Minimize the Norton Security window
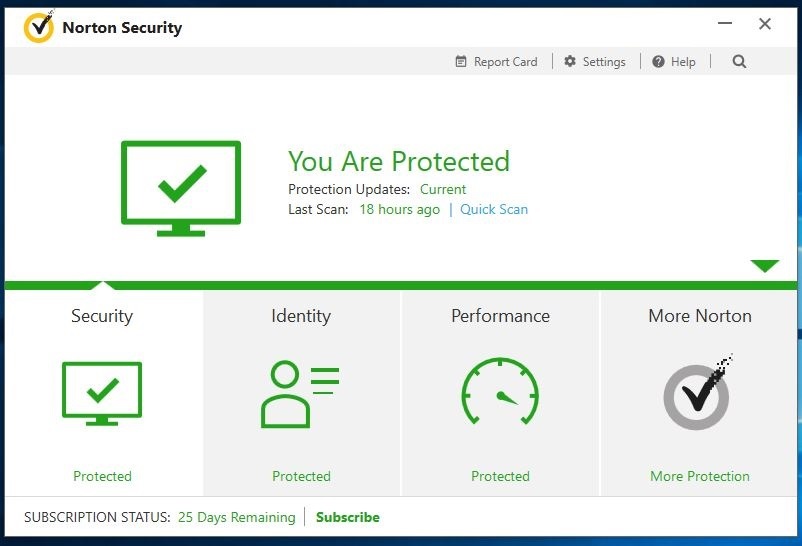The width and height of the screenshot is (802, 546). pyautogui.click(x=725, y=24)
